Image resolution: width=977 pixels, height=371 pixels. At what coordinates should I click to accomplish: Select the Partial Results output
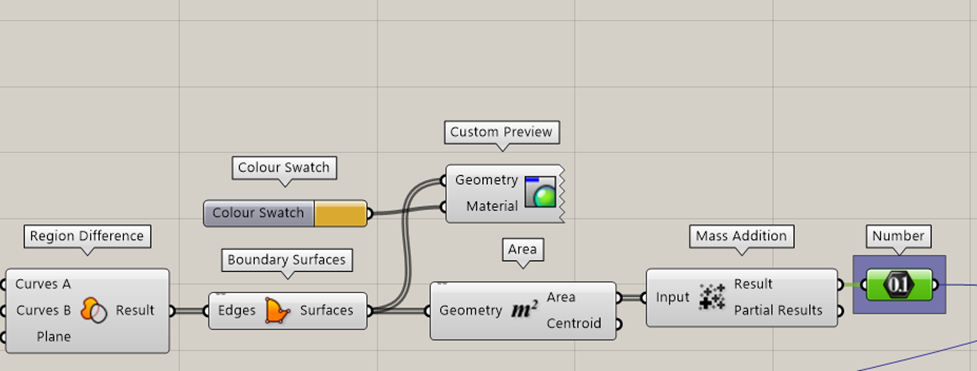pos(778,311)
